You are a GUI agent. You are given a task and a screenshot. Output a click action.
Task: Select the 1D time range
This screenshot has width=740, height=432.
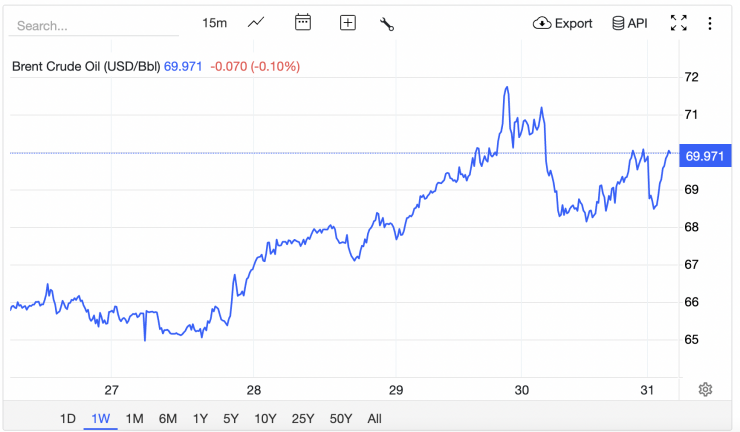pyautogui.click(x=68, y=418)
